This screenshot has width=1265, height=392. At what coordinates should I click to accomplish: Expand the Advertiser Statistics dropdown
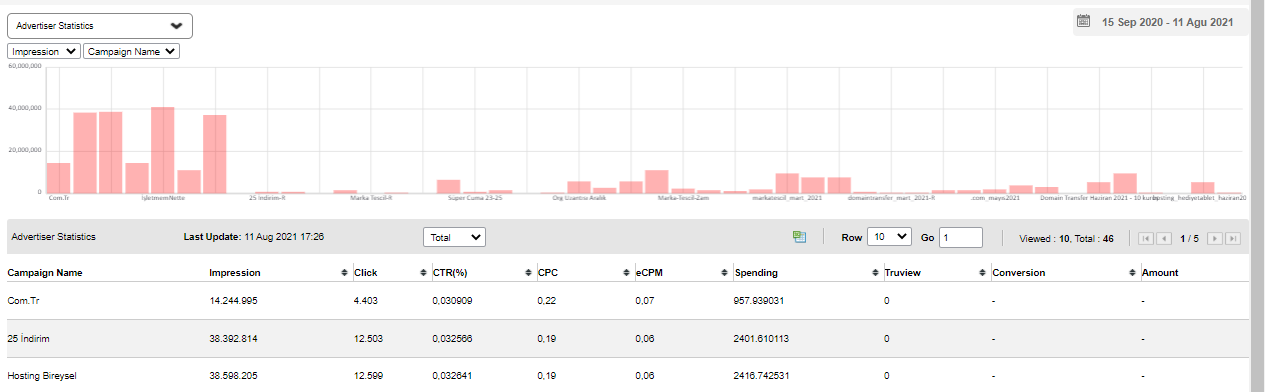tap(100, 26)
